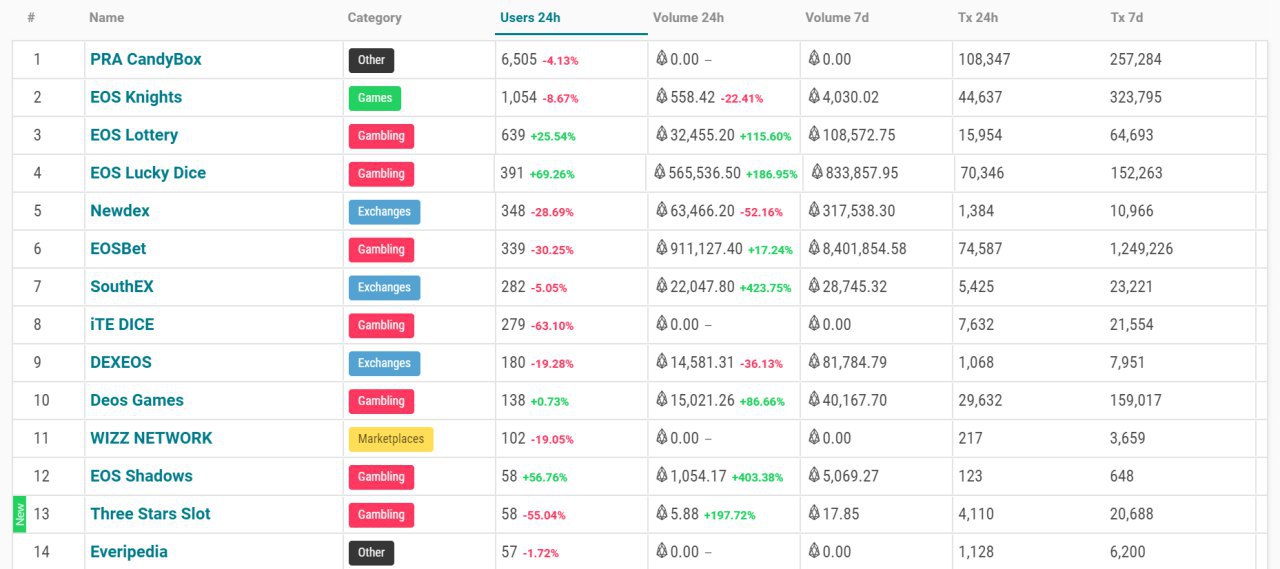Click Marketplaces tag on WIZZ NETWORK row
The image size is (1280, 569).
391,439
